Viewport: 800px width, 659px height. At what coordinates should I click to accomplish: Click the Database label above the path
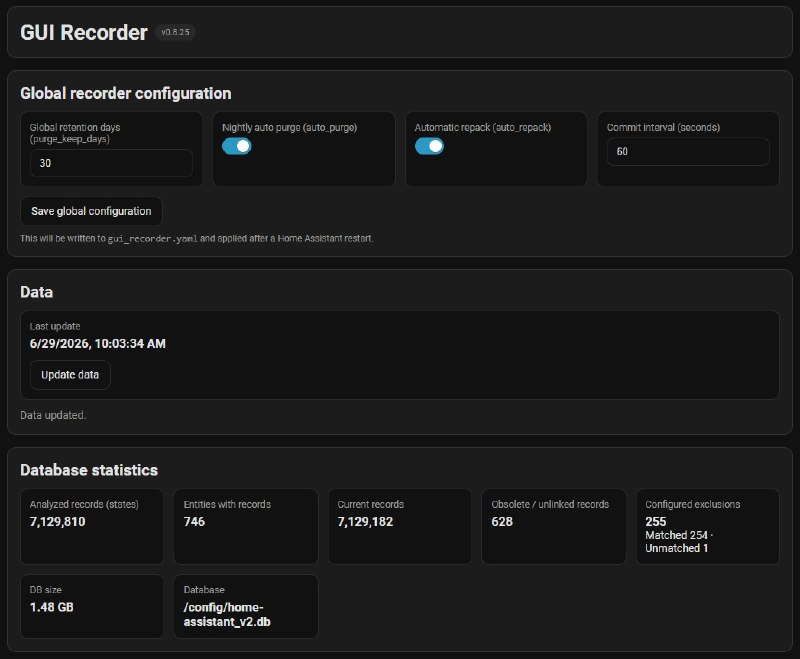pos(204,590)
